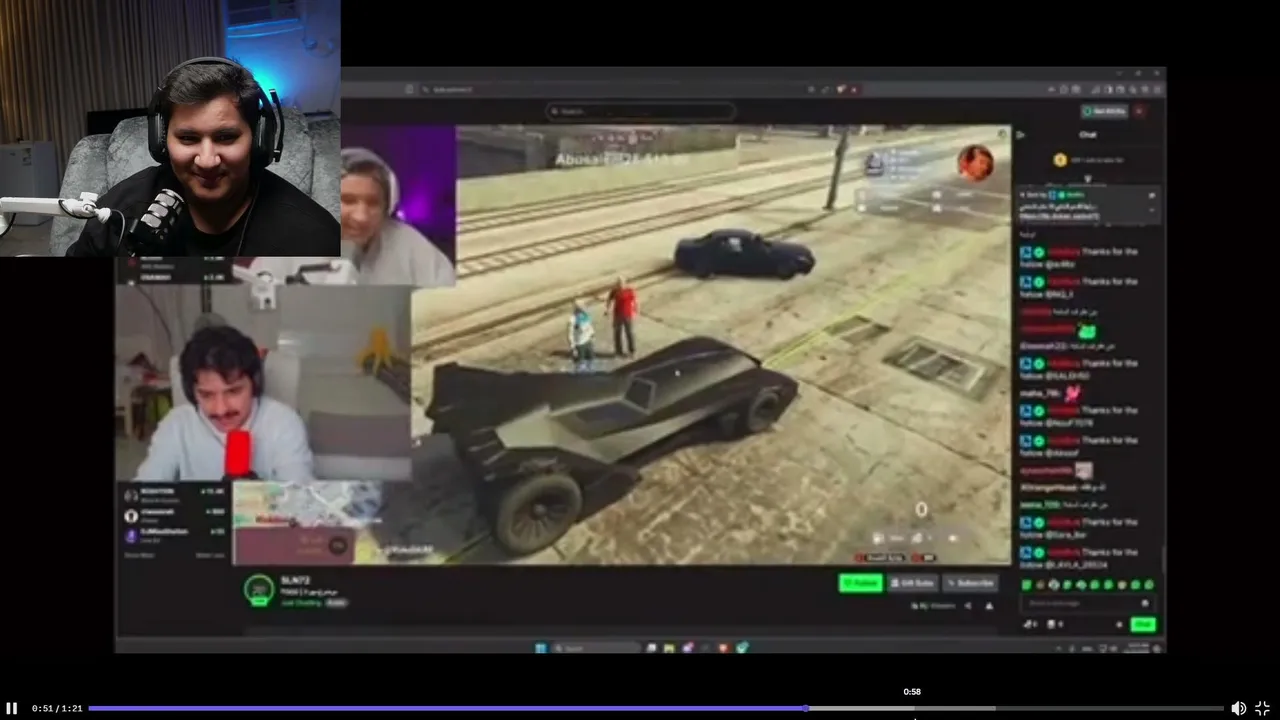1280x720 pixels.
Task: Seek using the video progress bar
Action: (x=656, y=708)
